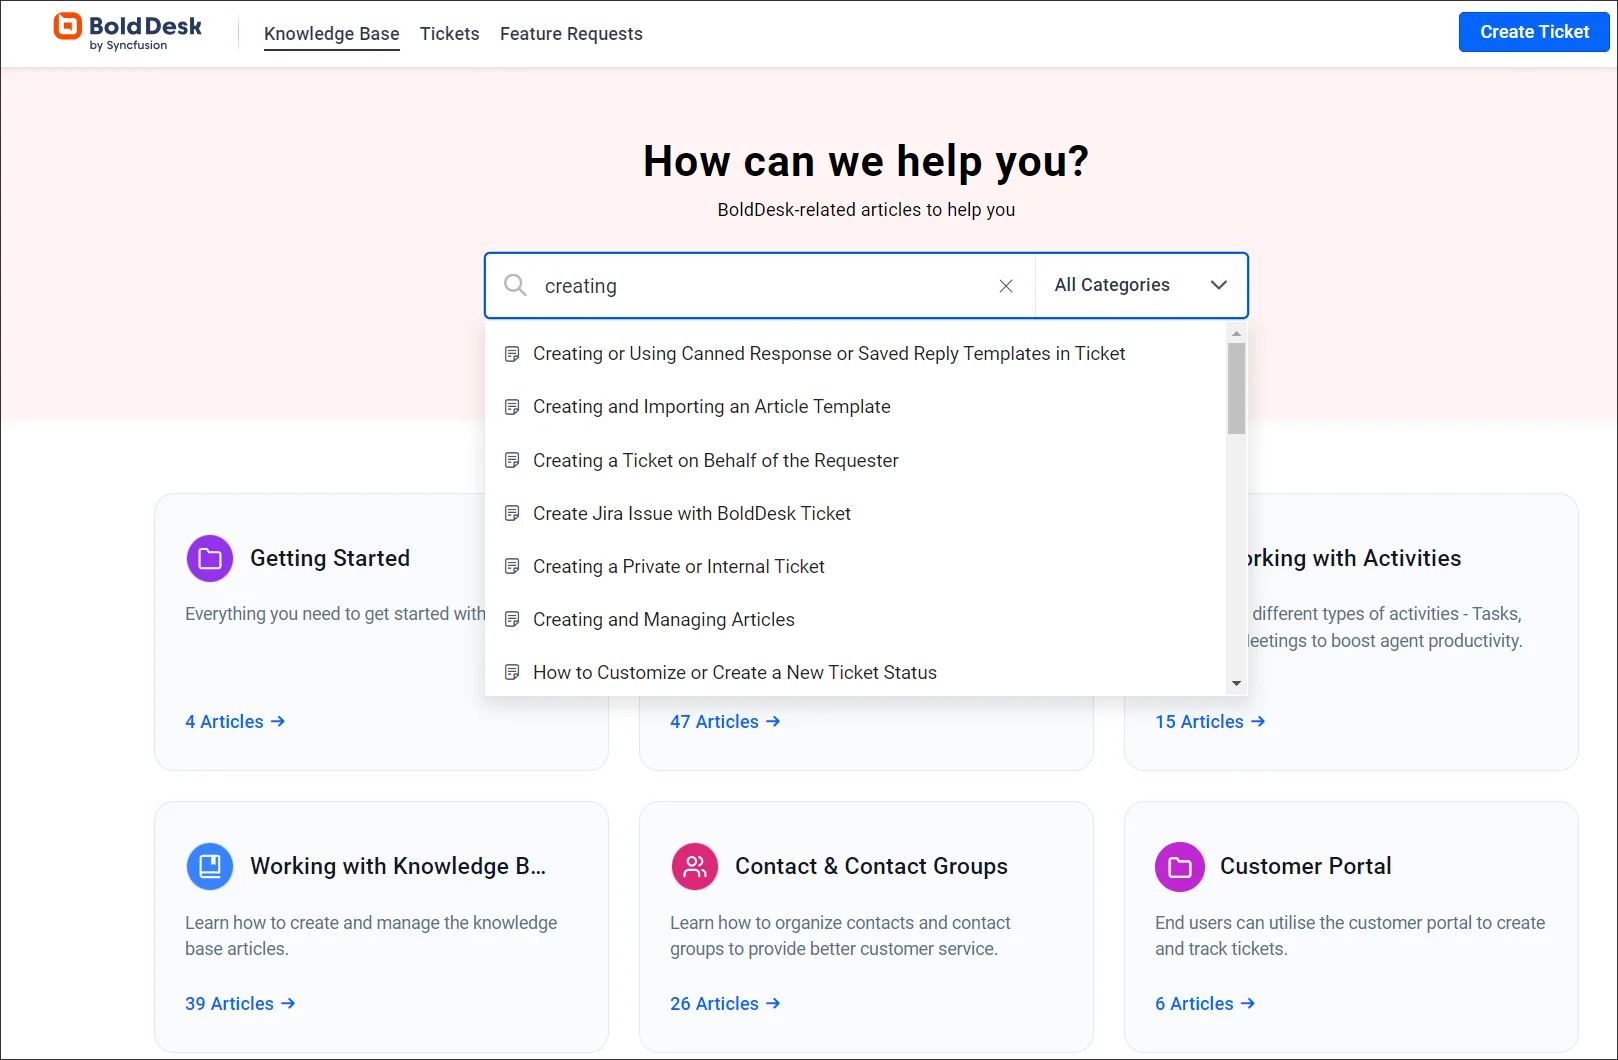Click the BoldDesk logo icon
Screen dimensions: 1618x1060
(68, 27)
